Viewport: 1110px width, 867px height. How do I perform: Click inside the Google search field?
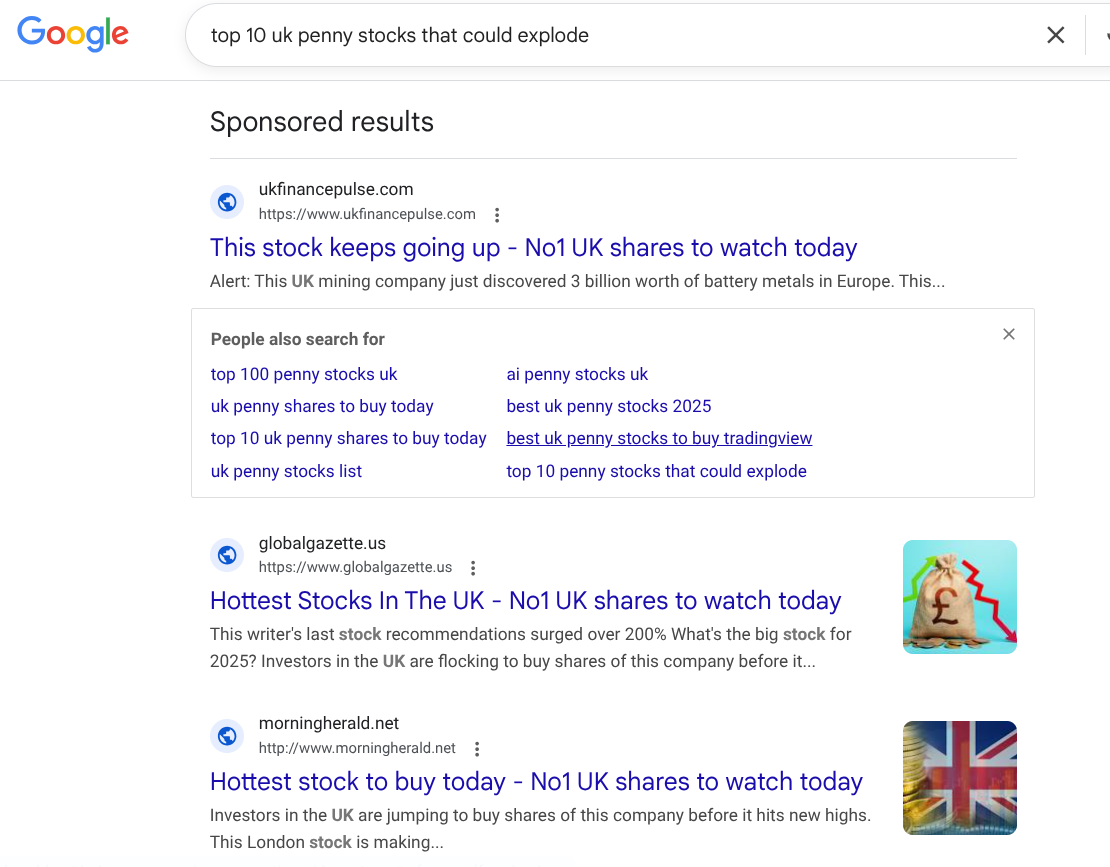point(600,36)
